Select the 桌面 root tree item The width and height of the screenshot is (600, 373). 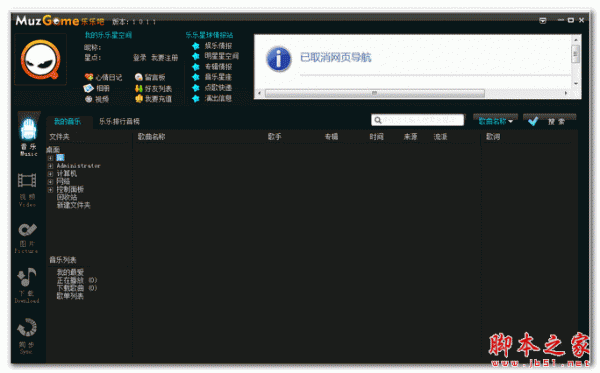(x=53, y=150)
